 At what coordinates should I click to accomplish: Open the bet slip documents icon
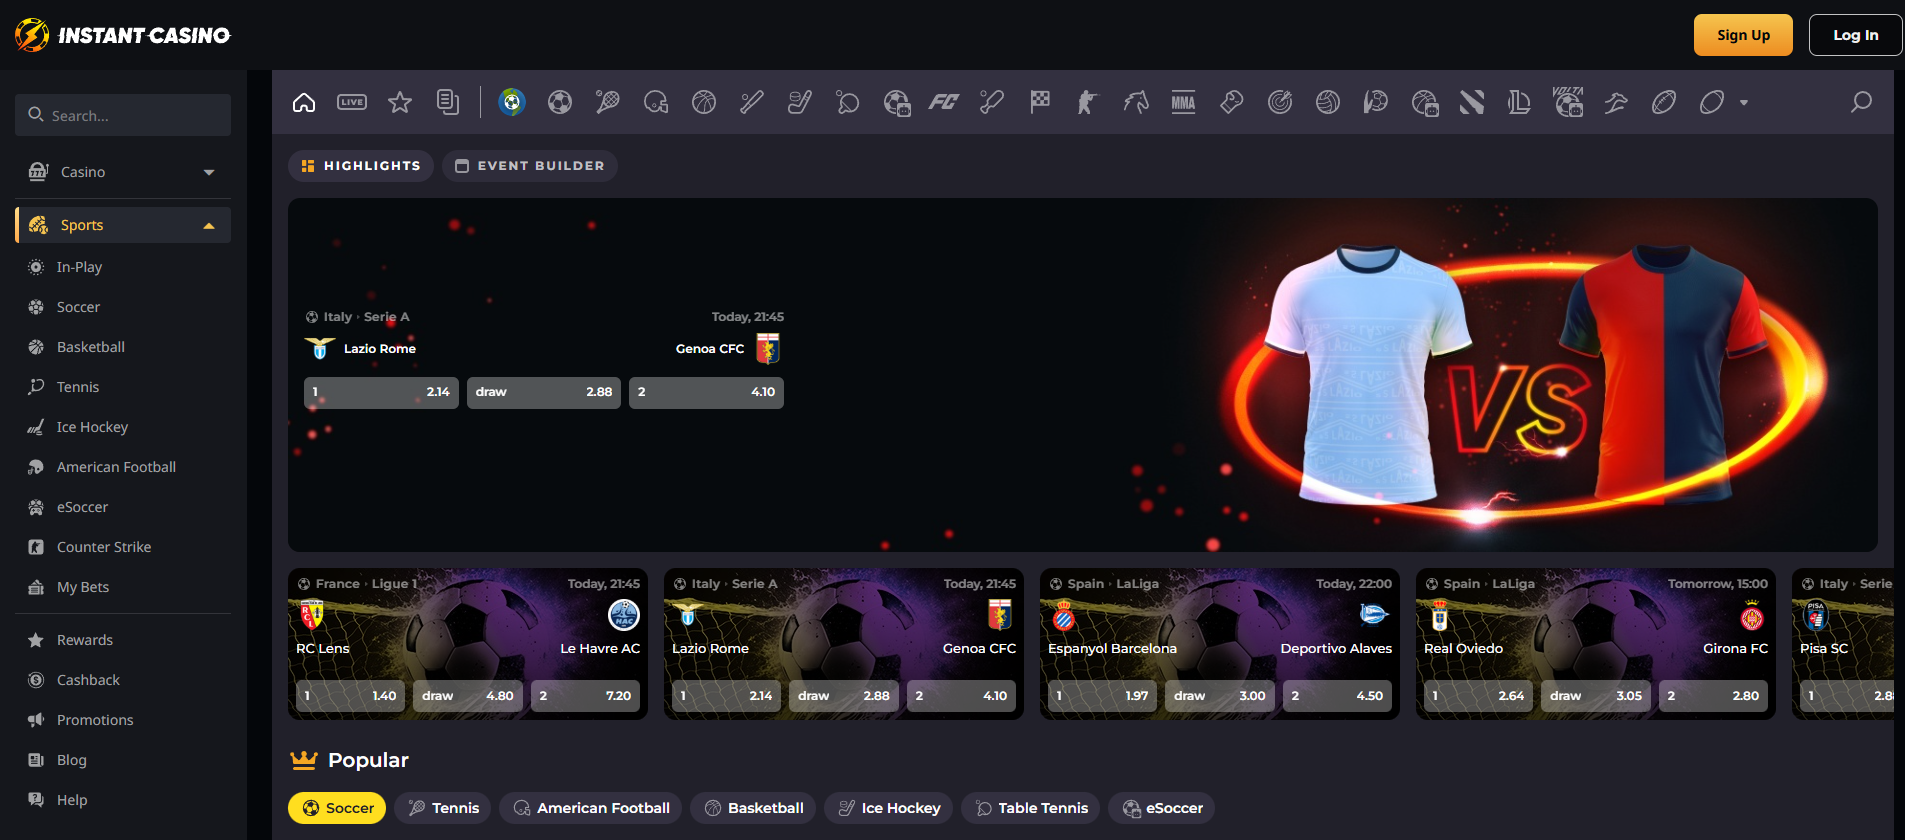point(448,102)
